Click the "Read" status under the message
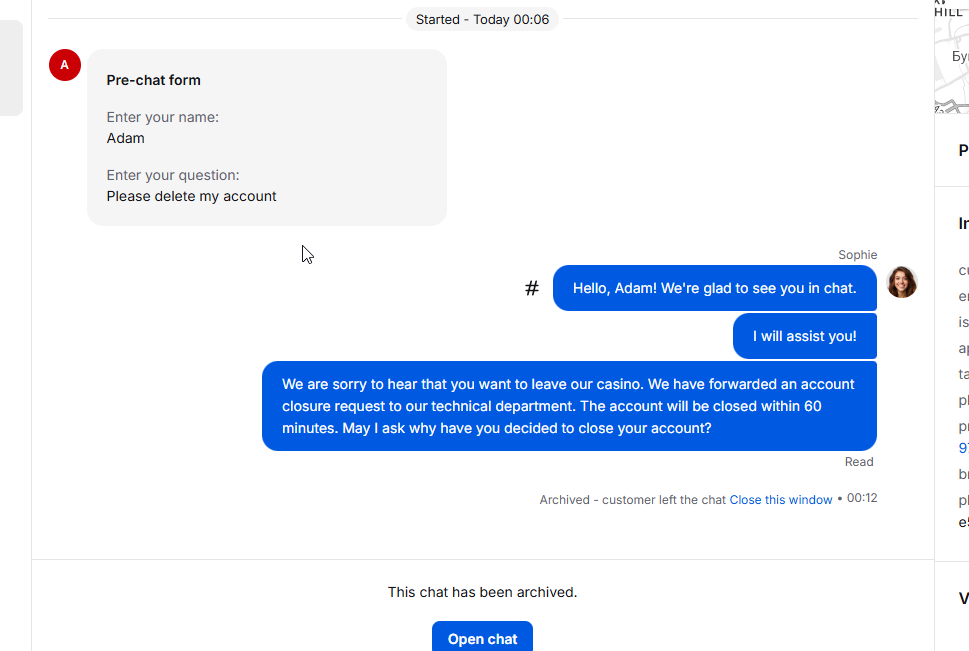This screenshot has height=651, width=969. point(859,462)
